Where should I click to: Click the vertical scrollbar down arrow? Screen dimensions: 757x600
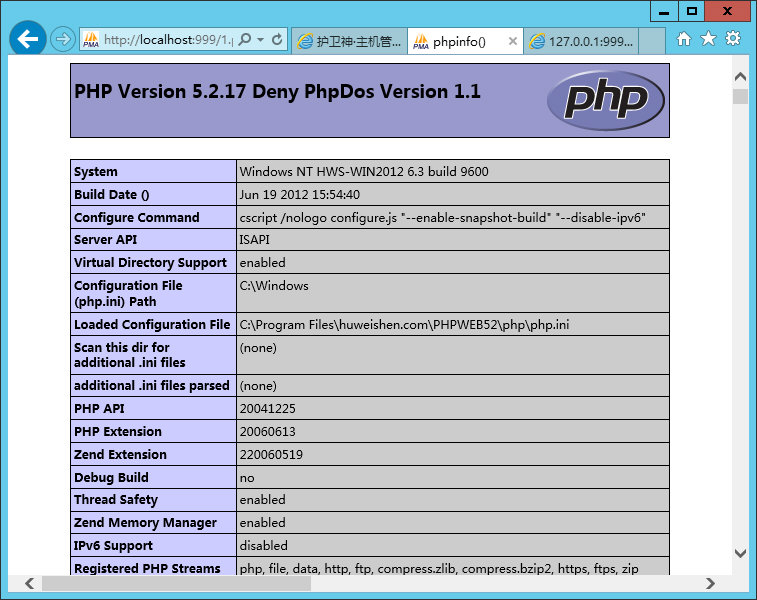(x=740, y=554)
